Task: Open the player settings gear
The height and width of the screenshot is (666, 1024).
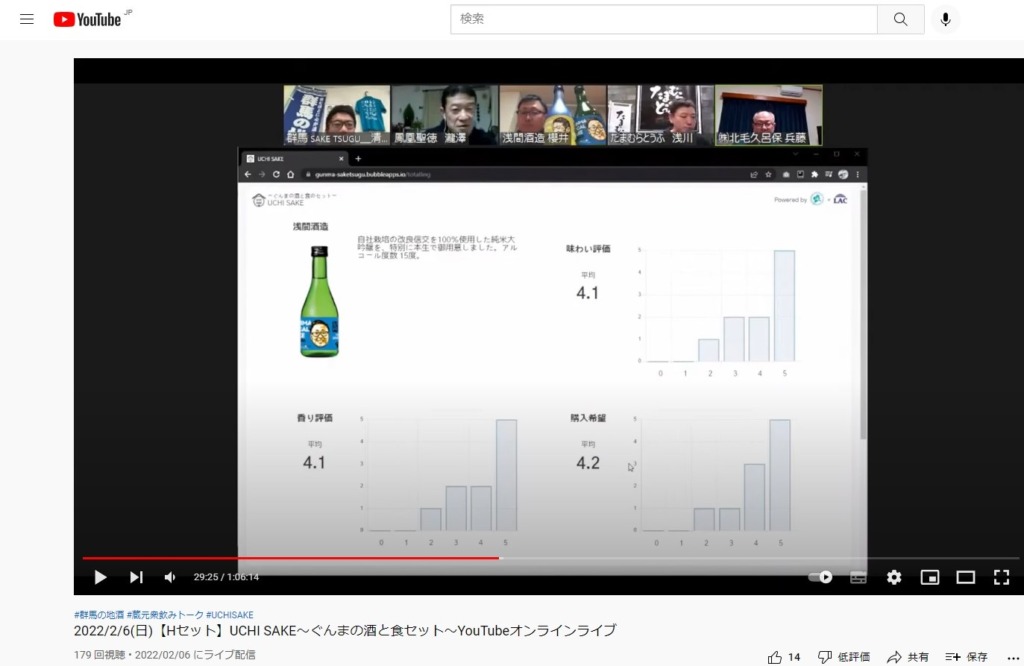Action: [894, 577]
